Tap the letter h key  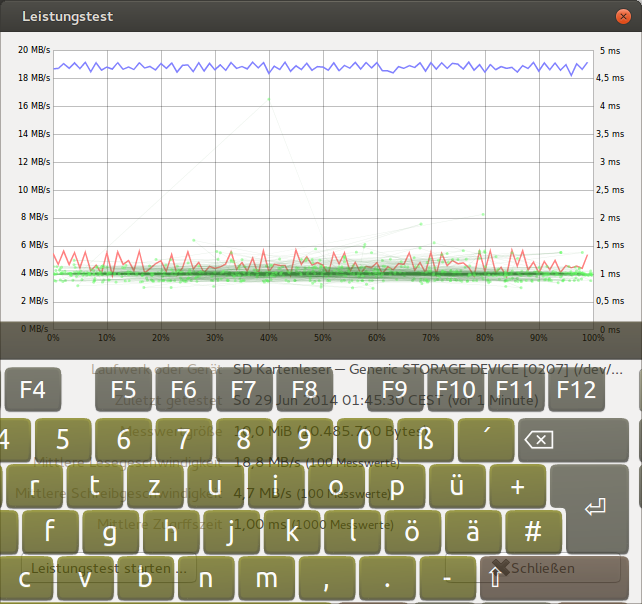coord(170,531)
